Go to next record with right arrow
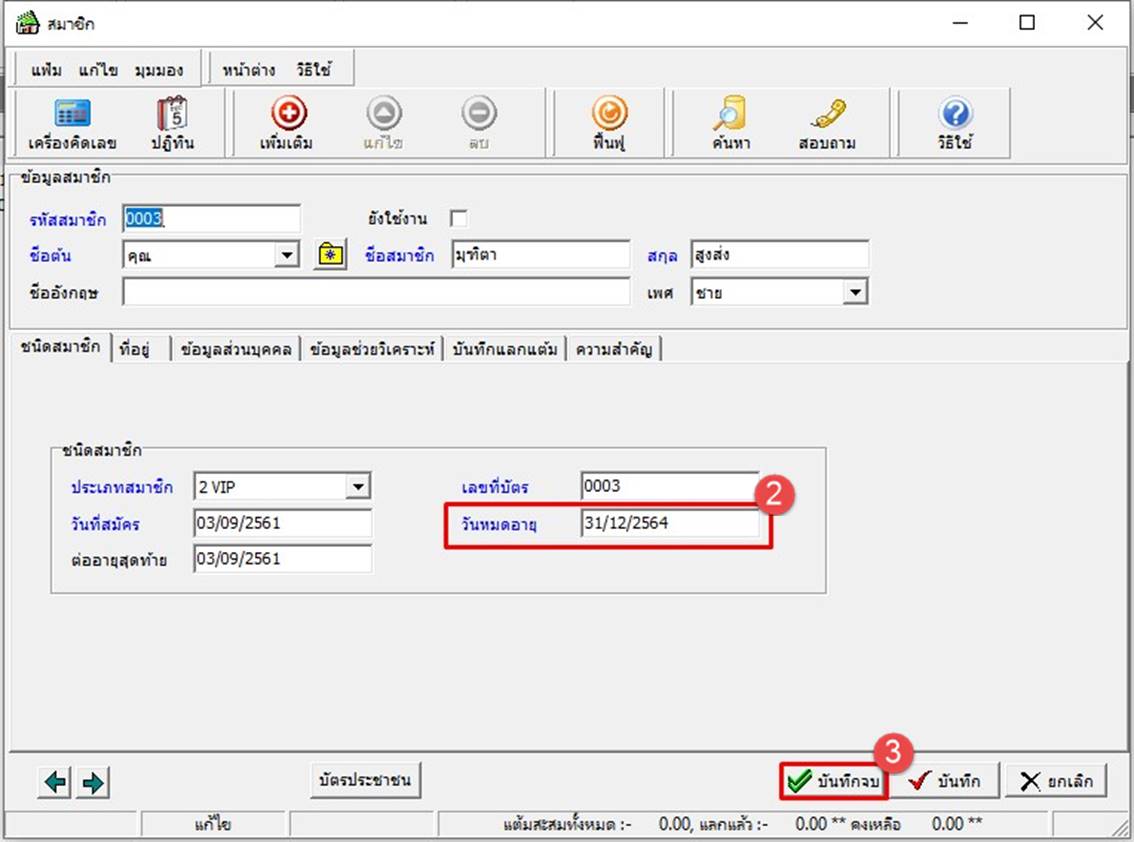The image size is (1134, 842). pyautogui.click(x=93, y=783)
